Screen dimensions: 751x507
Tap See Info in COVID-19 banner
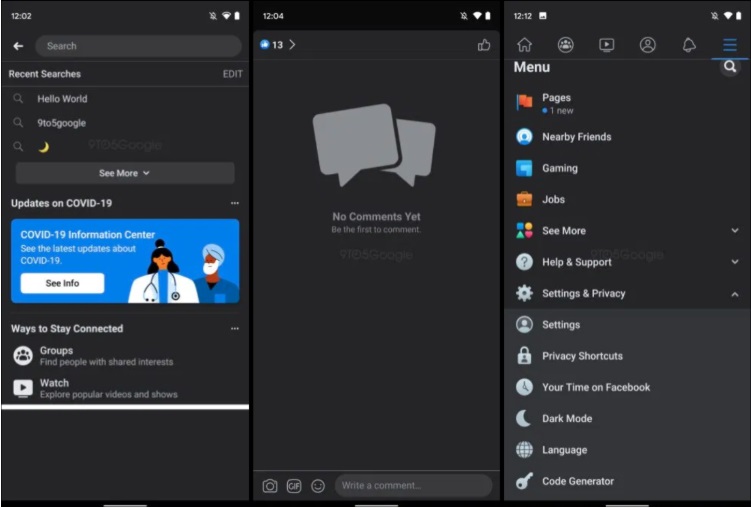pyautogui.click(x=62, y=283)
